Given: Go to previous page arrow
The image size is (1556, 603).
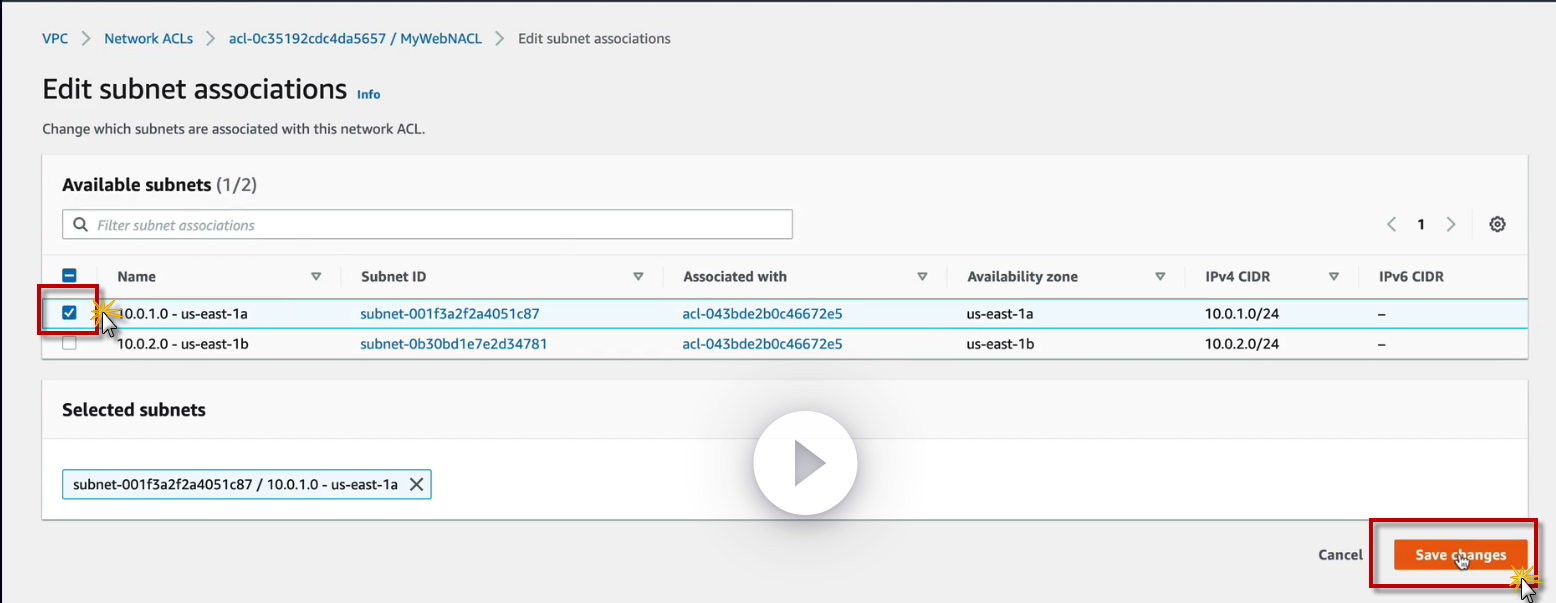Looking at the screenshot, I should point(1391,224).
